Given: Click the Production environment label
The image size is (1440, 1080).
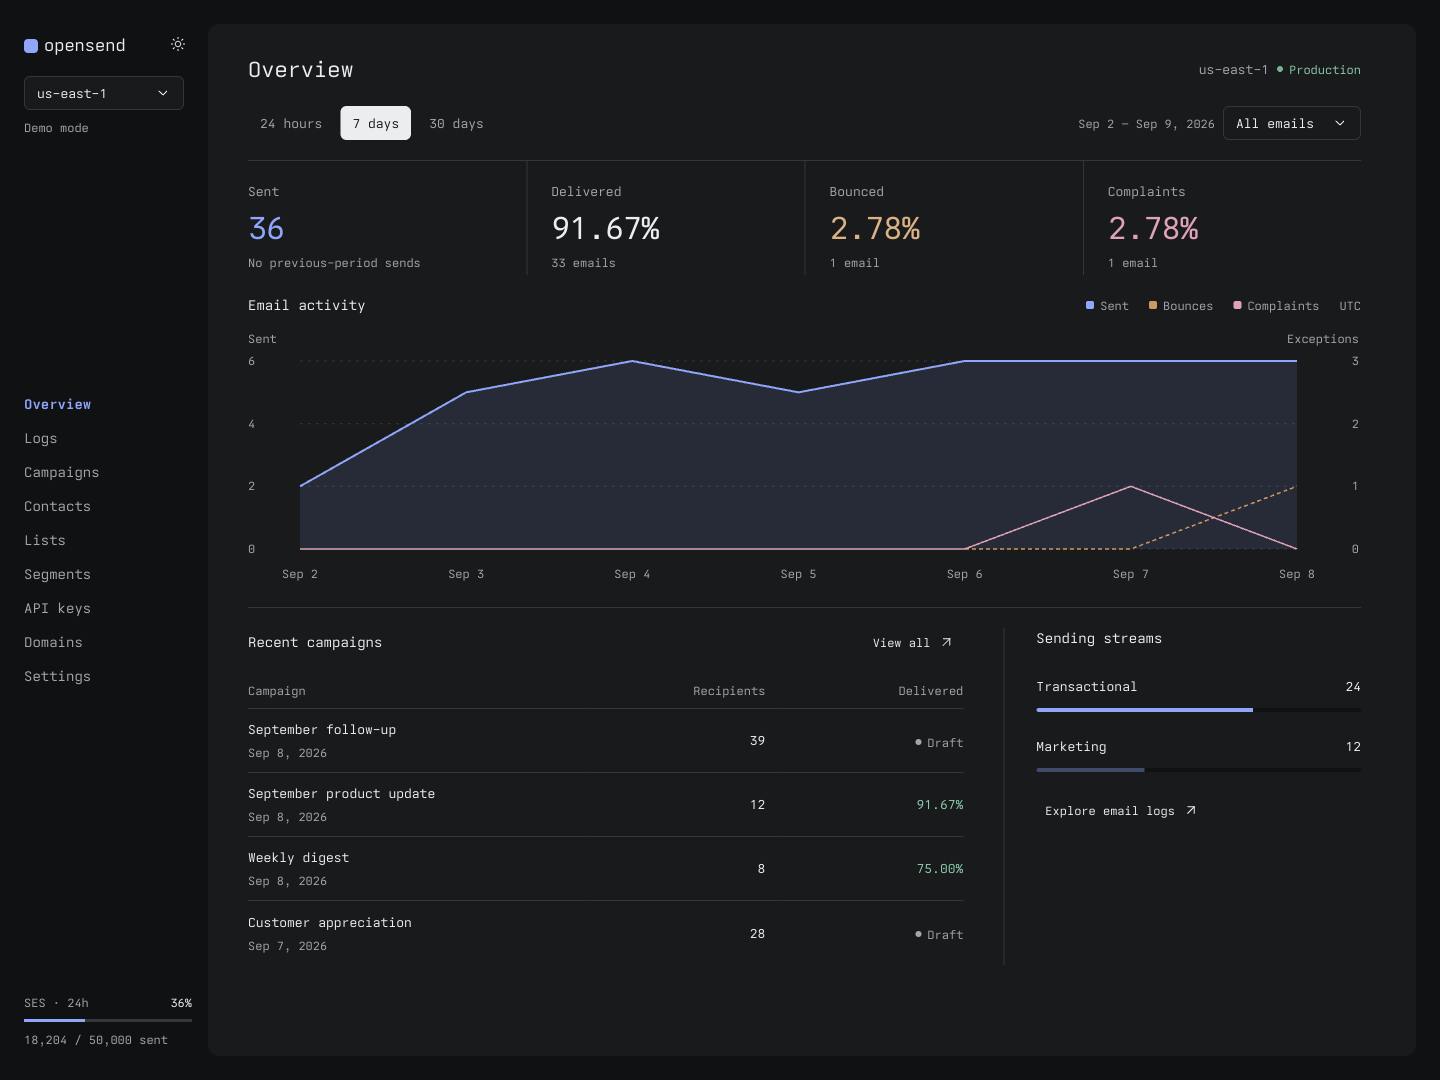Looking at the screenshot, I should pyautogui.click(x=1324, y=70).
